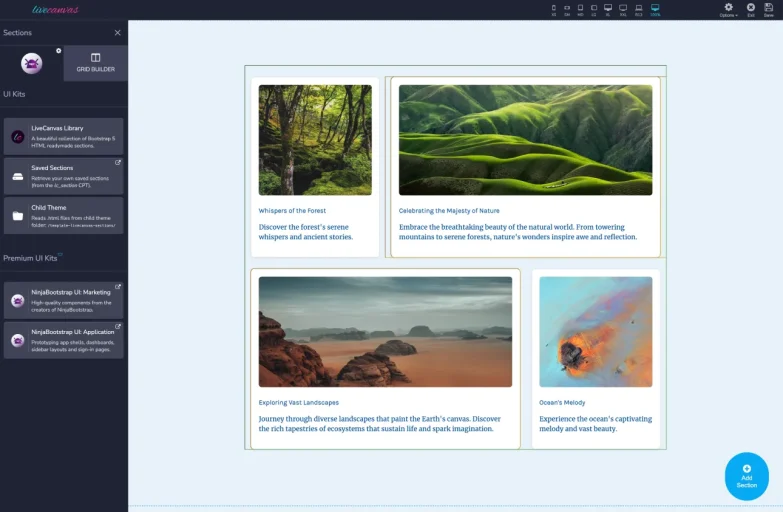Screen dimensions: 783x512
Task: Set preview width to 100%
Action: point(655,9)
